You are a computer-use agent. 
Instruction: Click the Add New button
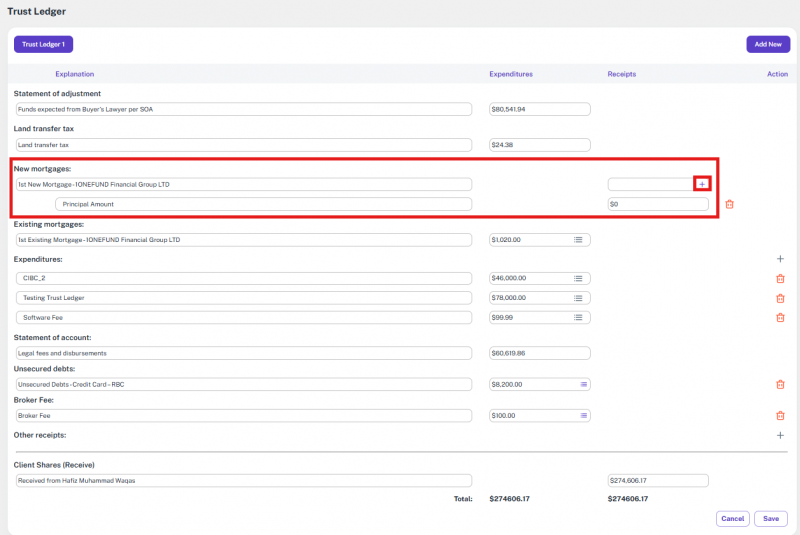point(767,44)
